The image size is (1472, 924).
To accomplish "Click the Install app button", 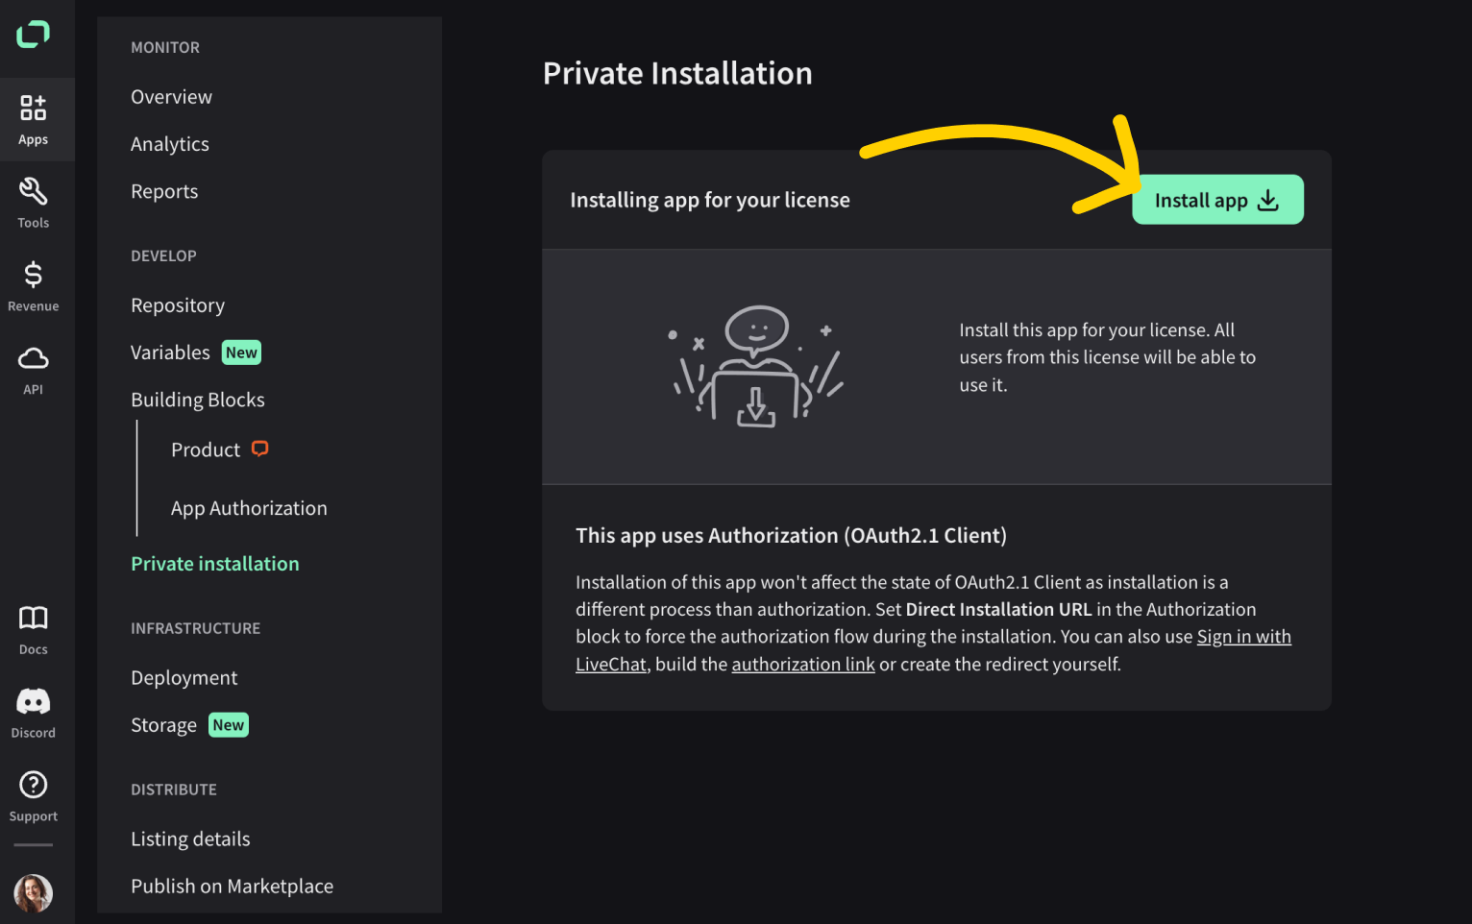I will 1217,200.
